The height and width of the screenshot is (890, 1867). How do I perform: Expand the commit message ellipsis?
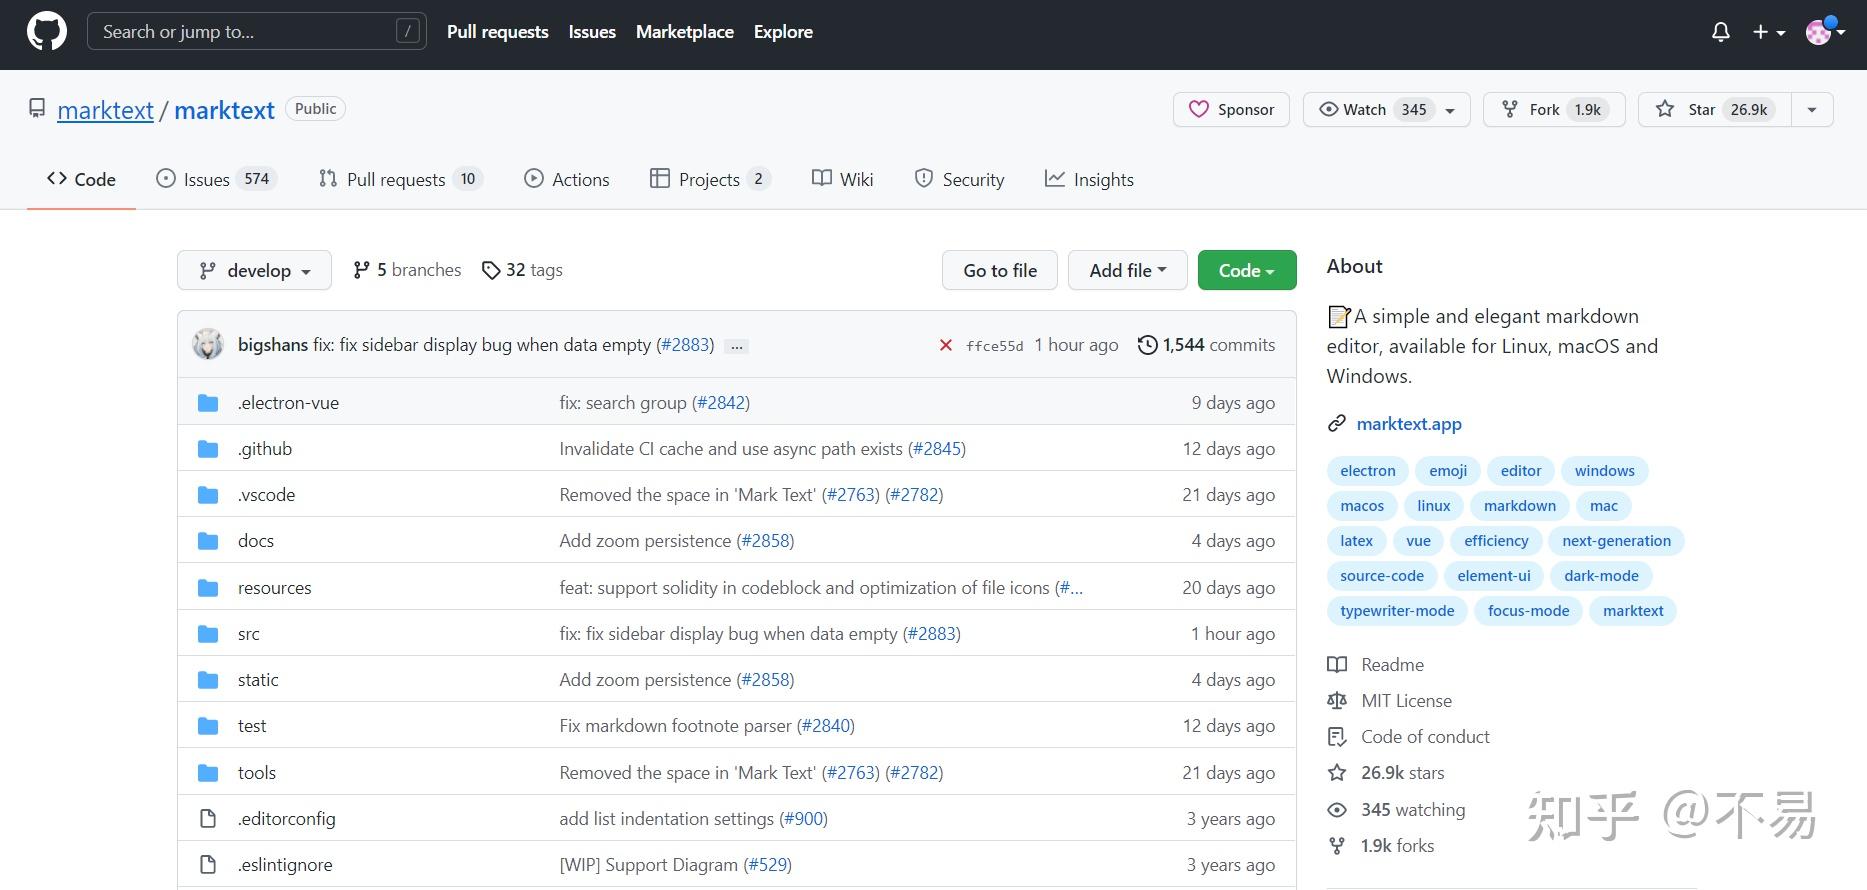pyautogui.click(x=737, y=346)
